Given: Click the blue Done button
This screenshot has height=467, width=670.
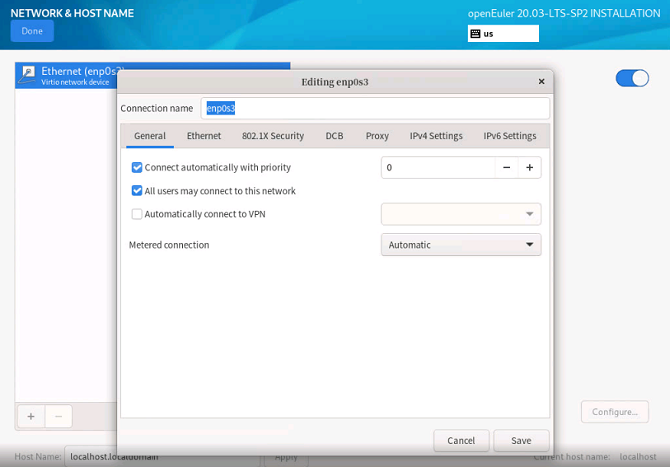Looking at the screenshot, I should [x=32, y=31].
